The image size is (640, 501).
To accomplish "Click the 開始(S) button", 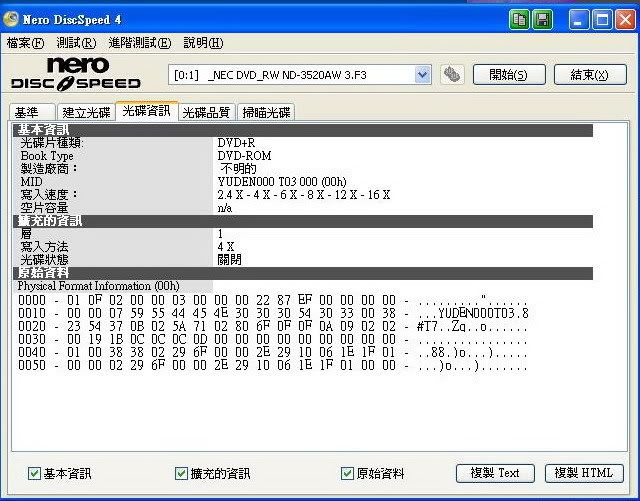I will coord(509,75).
